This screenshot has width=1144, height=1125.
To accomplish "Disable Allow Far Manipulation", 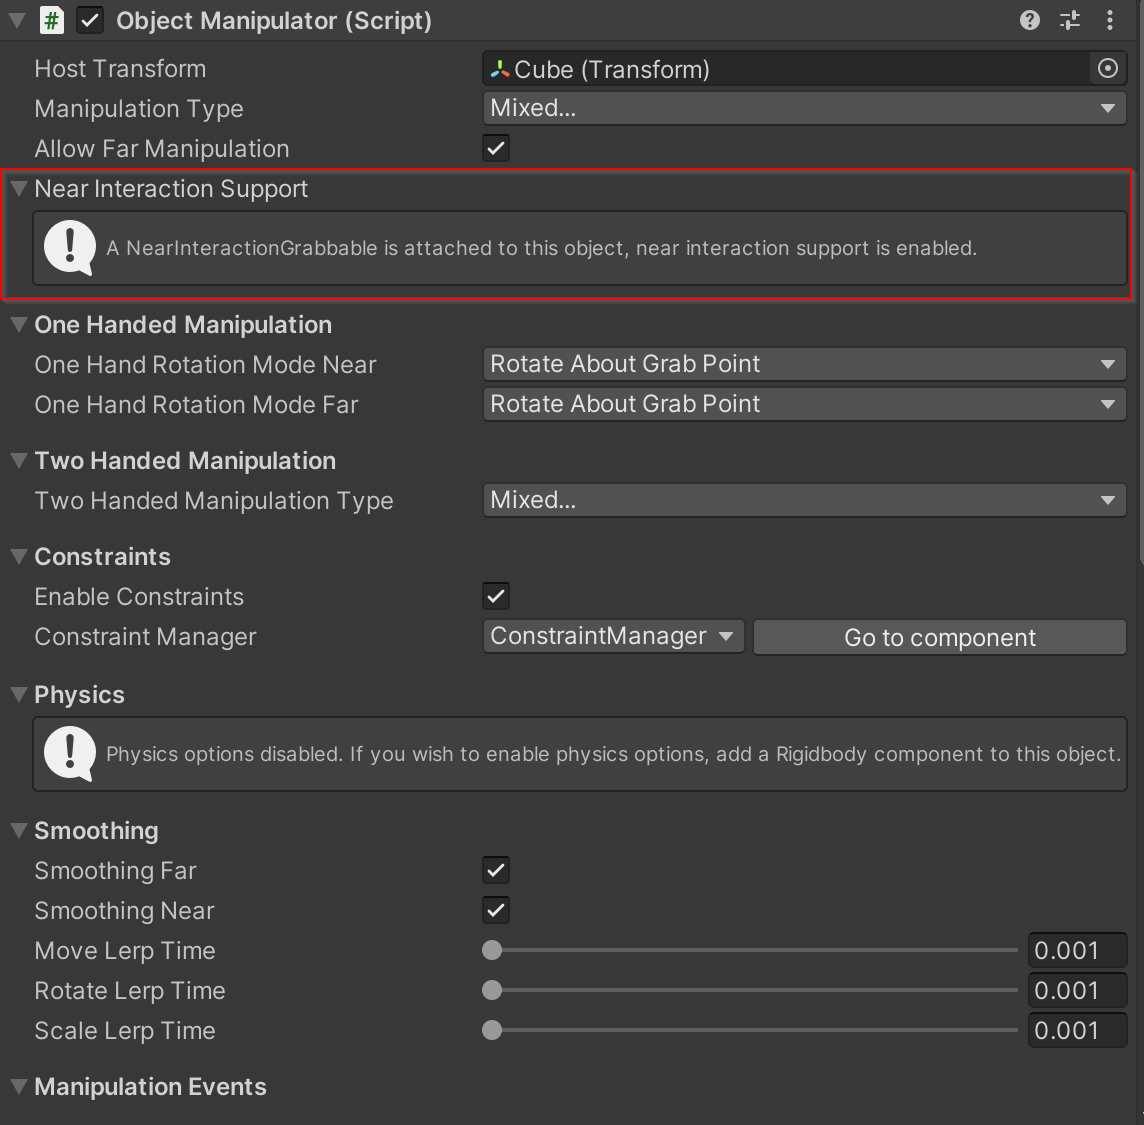I will 495,147.
